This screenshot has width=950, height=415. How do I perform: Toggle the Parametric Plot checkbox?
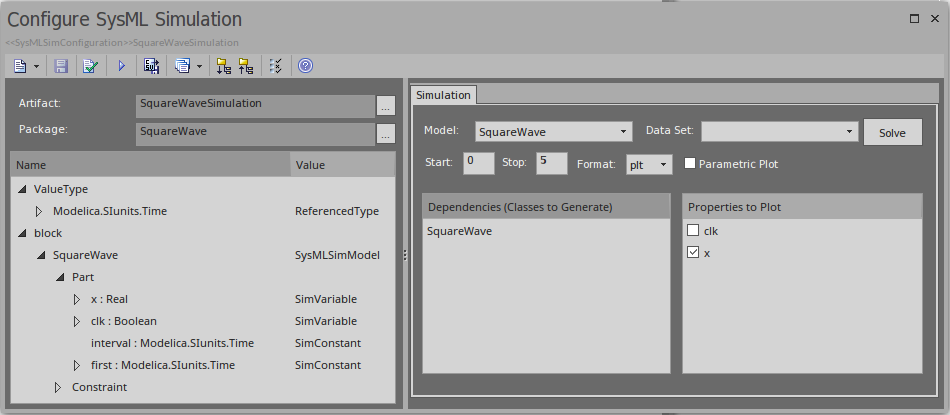690,163
